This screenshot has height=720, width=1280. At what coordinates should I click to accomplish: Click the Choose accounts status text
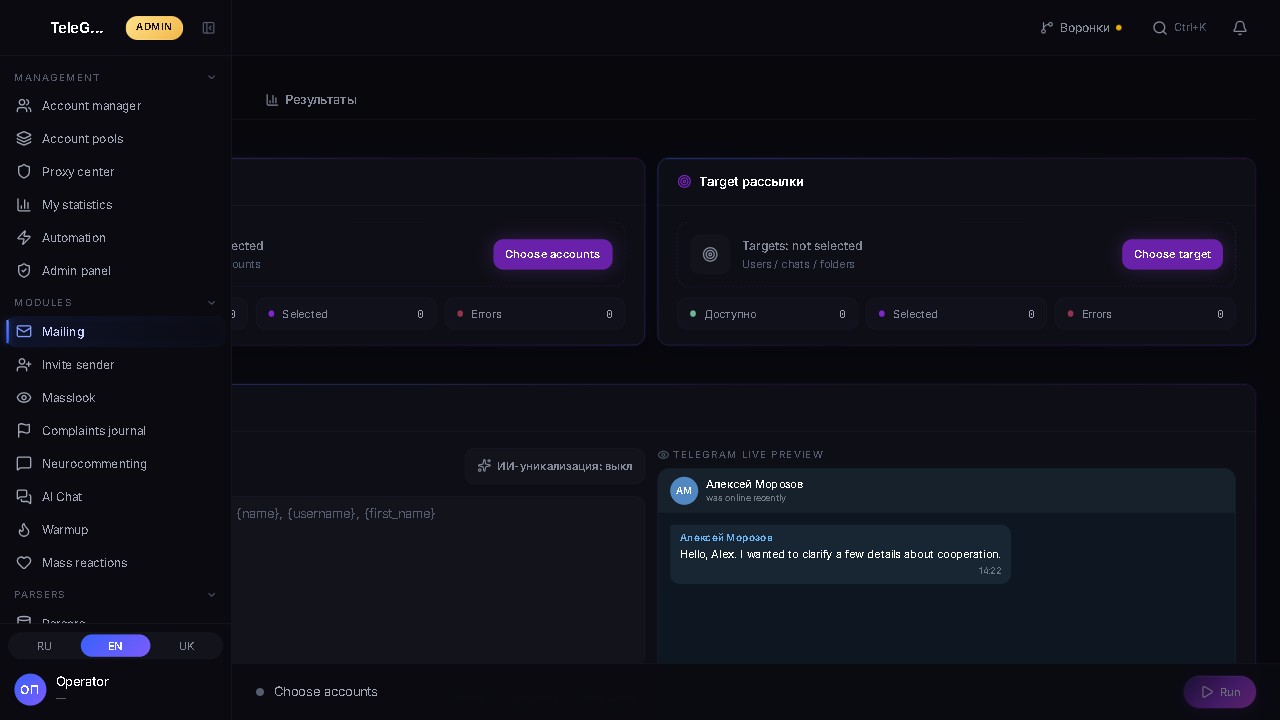pos(326,692)
